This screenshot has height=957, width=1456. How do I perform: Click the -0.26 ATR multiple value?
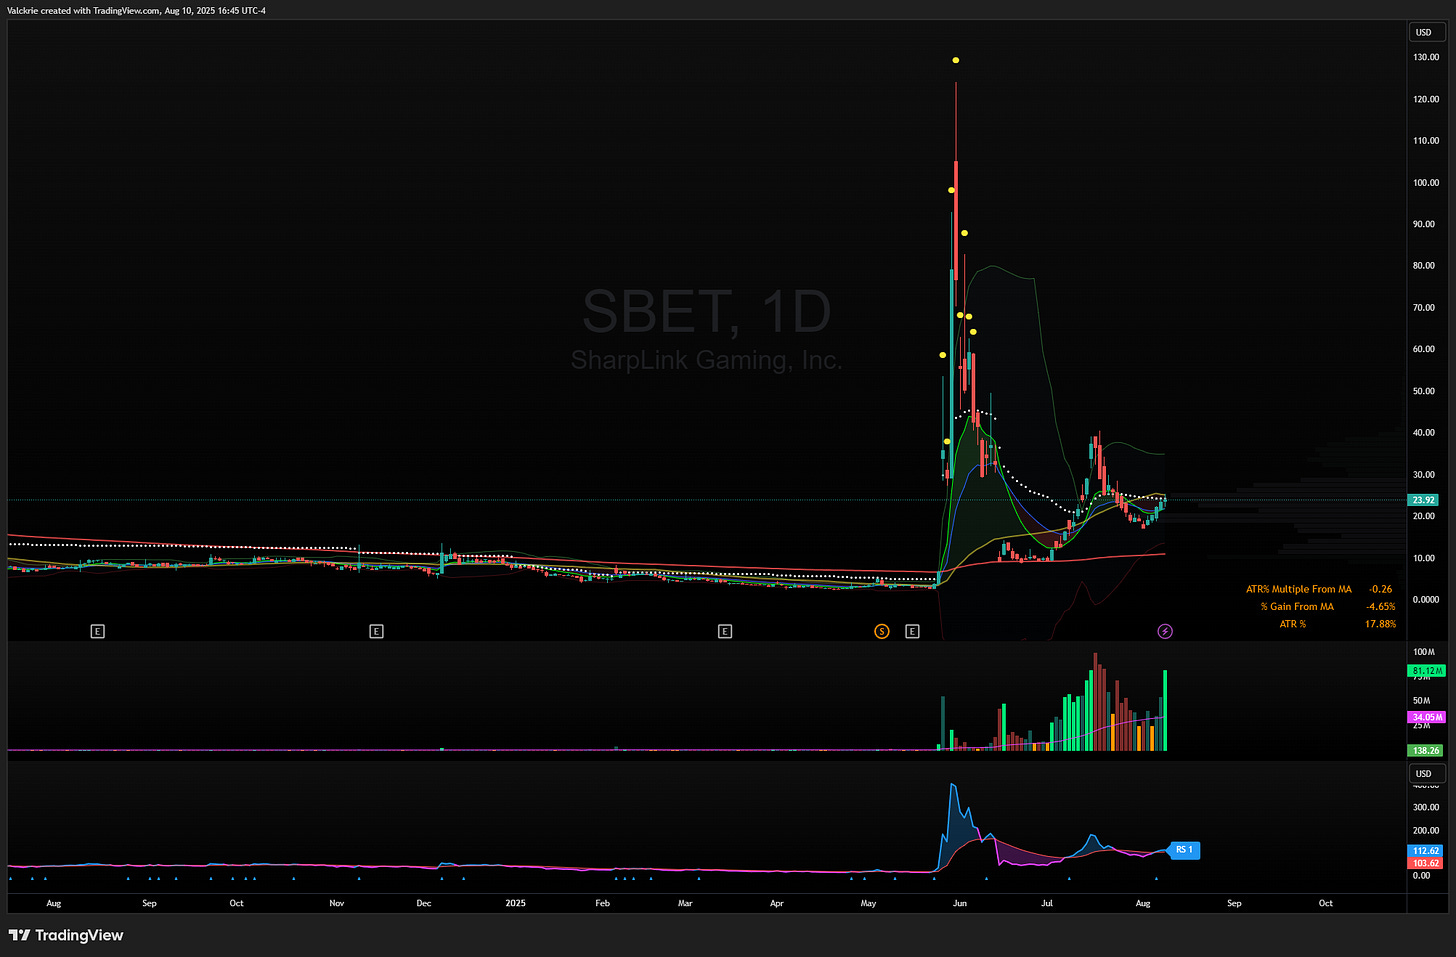tap(1381, 589)
